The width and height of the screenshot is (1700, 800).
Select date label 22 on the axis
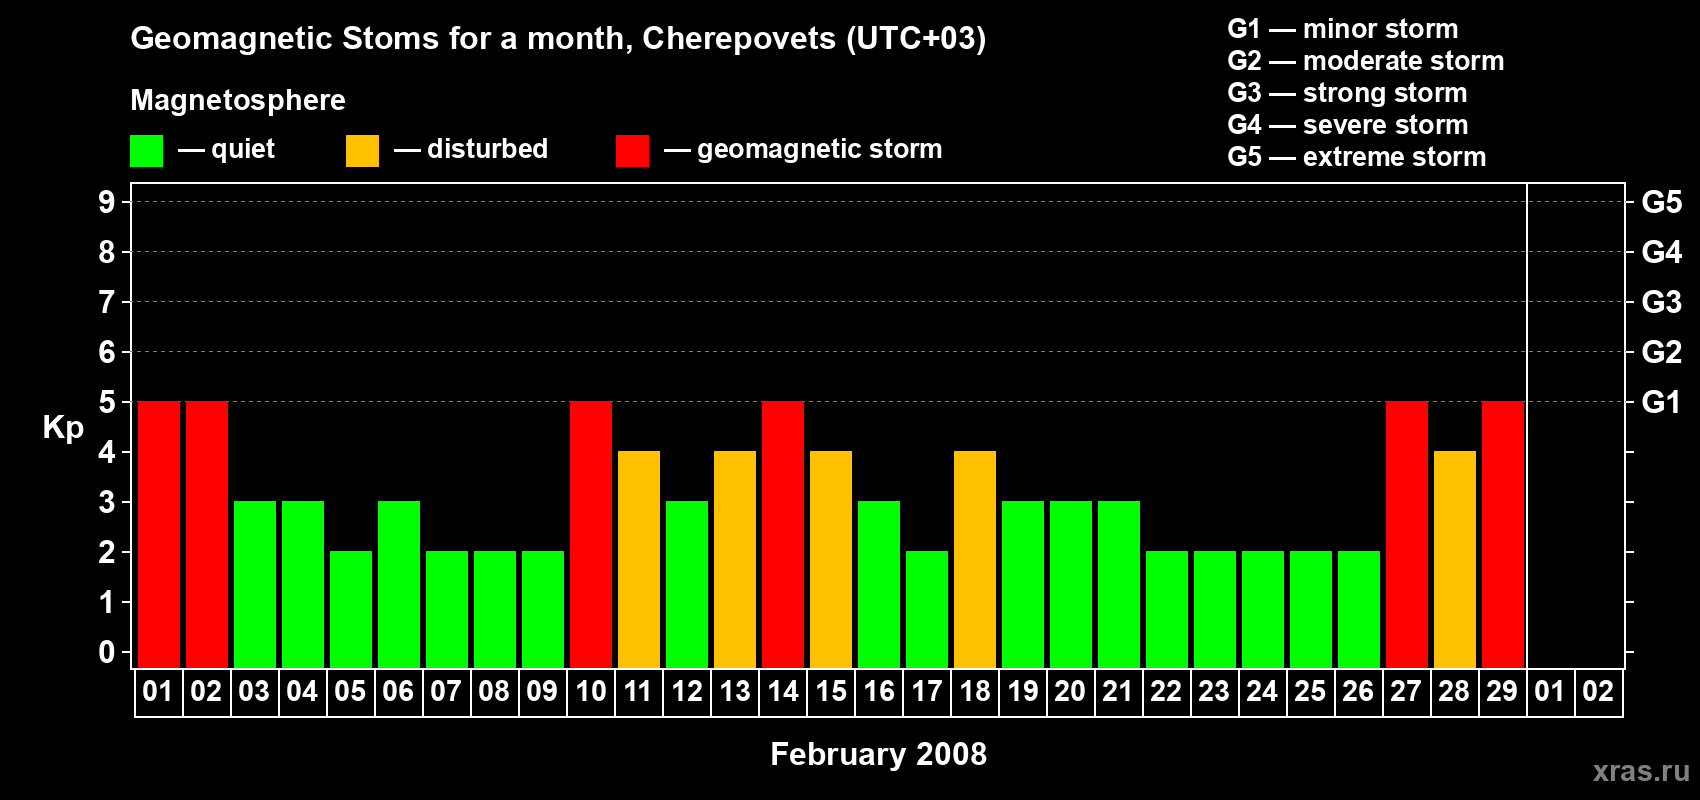coord(1166,692)
